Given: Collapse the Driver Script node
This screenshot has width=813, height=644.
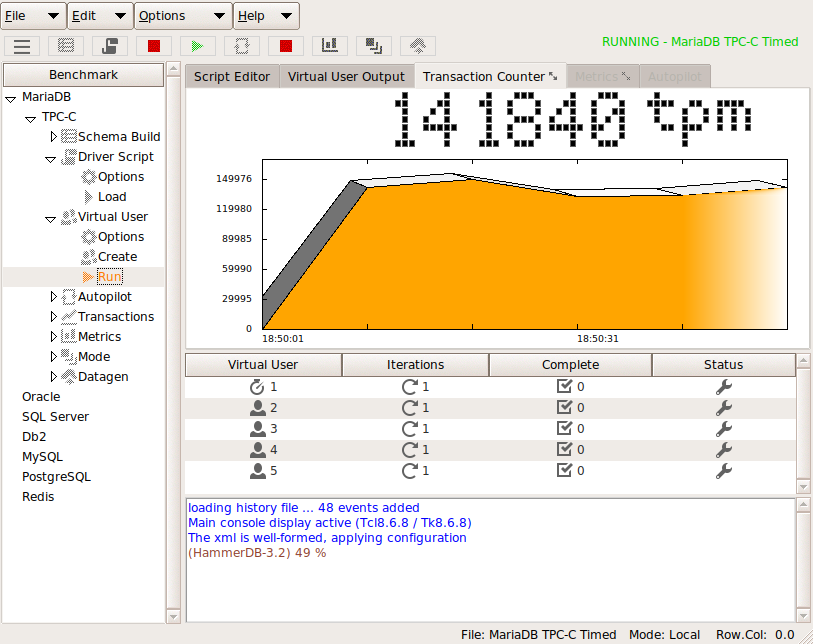Looking at the screenshot, I should (50, 158).
